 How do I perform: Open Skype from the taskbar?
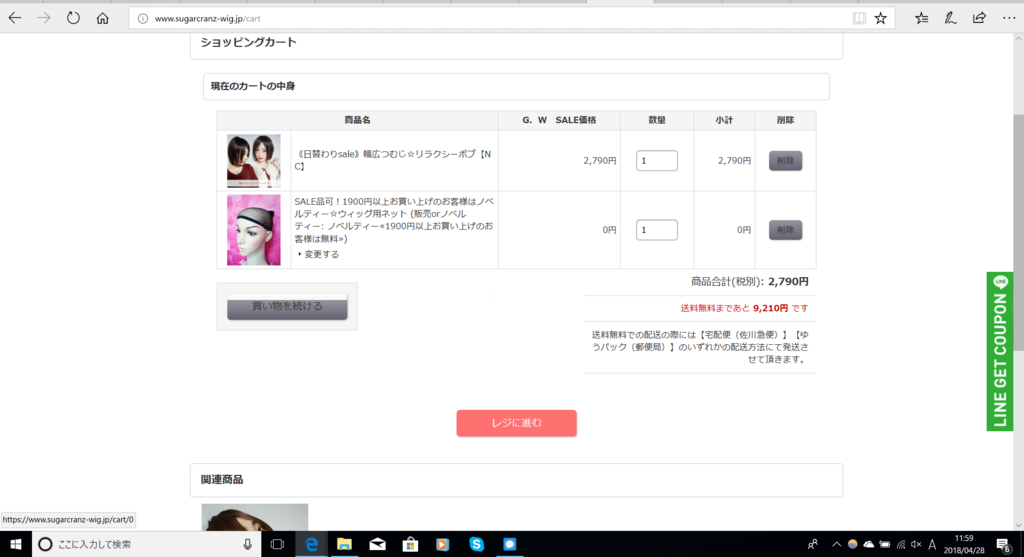click(x=476, y=544)
